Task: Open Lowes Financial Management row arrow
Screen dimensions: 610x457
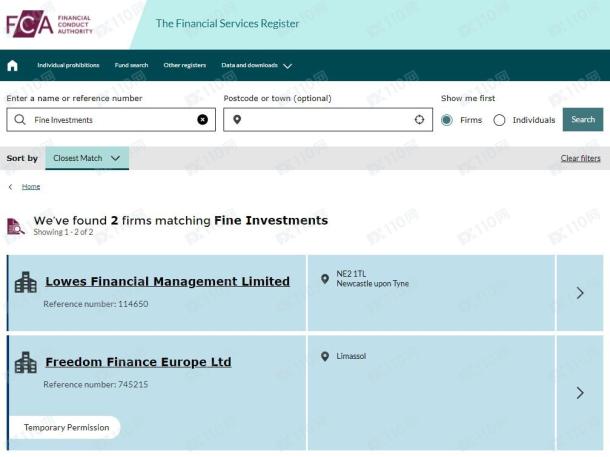Action: tap(580, 293)
